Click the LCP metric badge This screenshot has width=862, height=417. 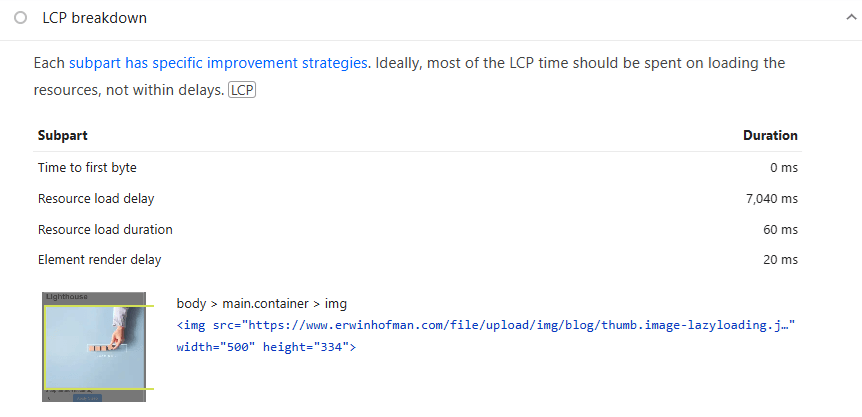click(x=242, y=91)
